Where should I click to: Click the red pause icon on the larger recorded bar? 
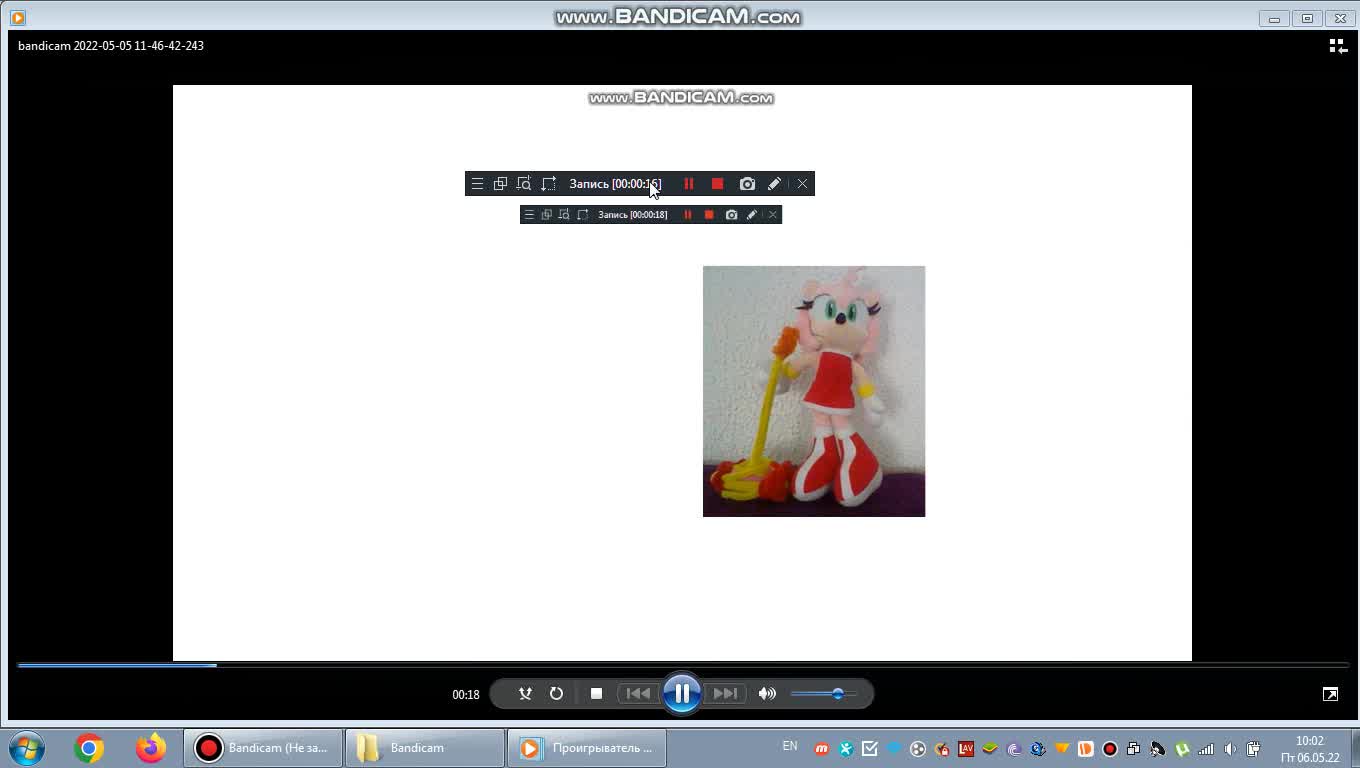point(688,184)
